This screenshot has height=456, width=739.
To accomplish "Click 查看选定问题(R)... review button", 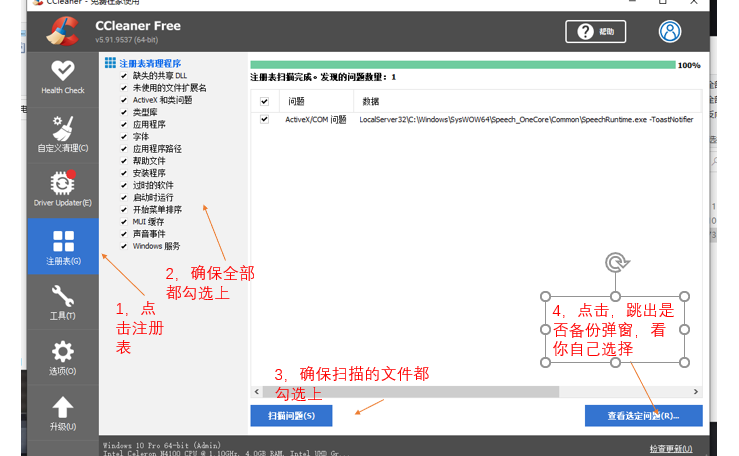I will point(643,415).
